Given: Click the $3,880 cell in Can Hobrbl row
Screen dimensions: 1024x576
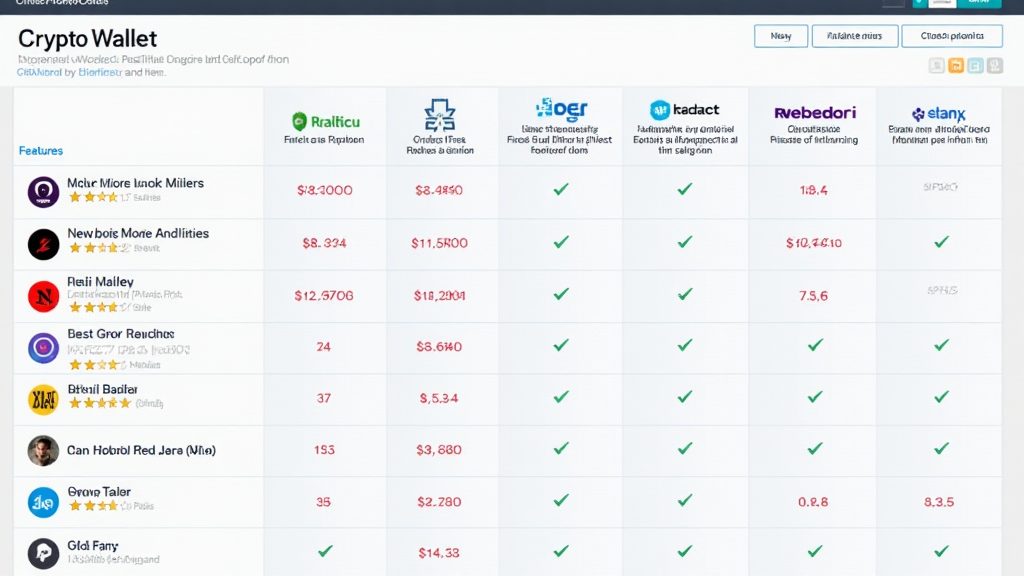Looking at the screenshot, I should coord(439,450).
